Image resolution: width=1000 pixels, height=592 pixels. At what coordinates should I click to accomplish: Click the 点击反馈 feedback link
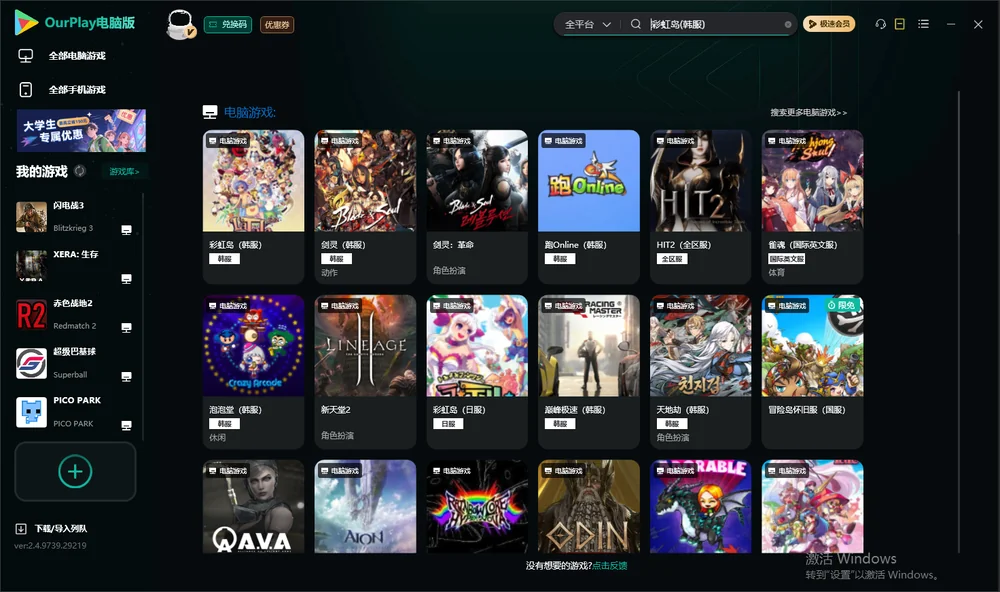point(609,565)
